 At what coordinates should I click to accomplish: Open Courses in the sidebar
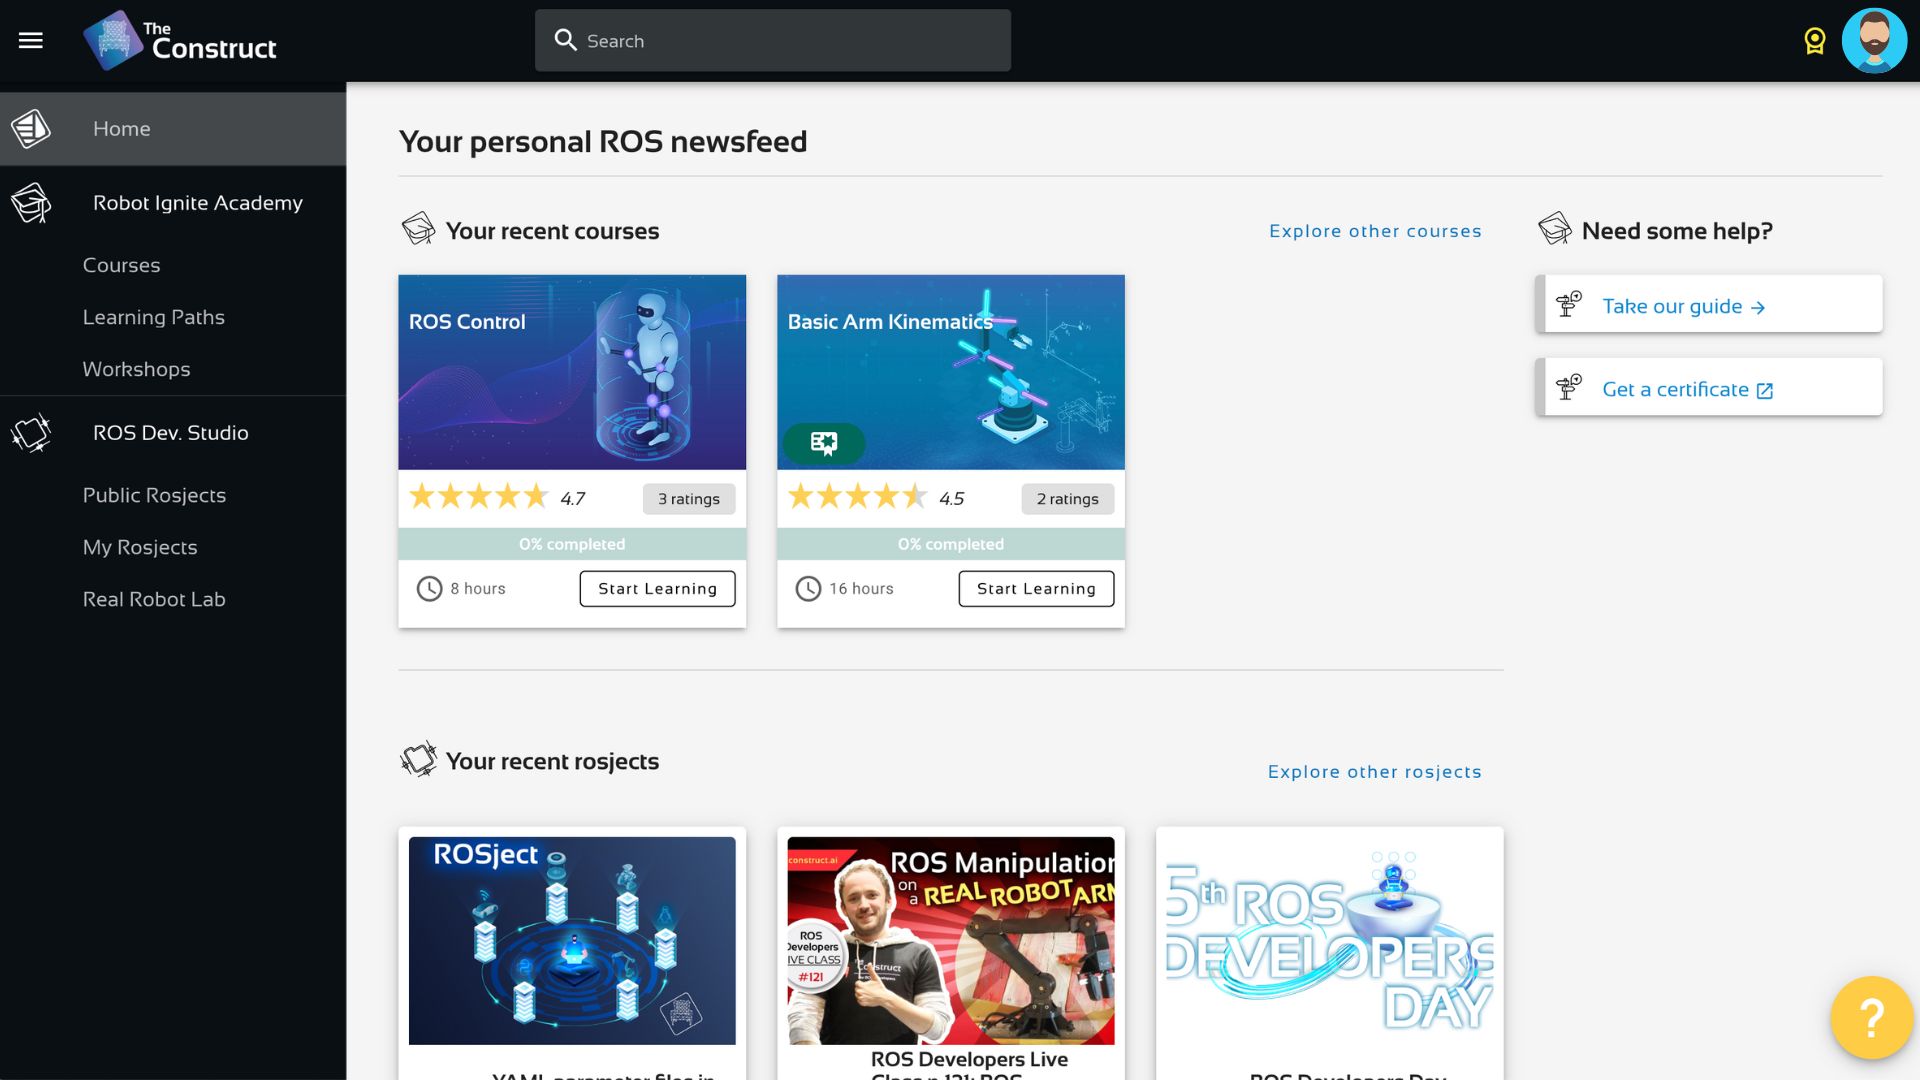point(121,265)
